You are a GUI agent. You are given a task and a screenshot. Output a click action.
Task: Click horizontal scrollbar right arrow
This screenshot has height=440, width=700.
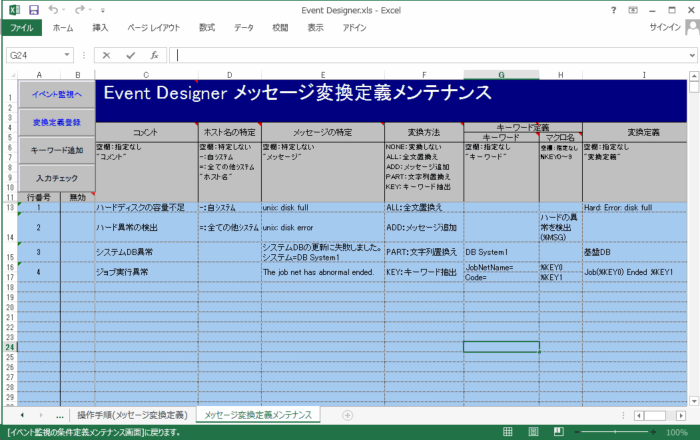click(x=681, y=416)
